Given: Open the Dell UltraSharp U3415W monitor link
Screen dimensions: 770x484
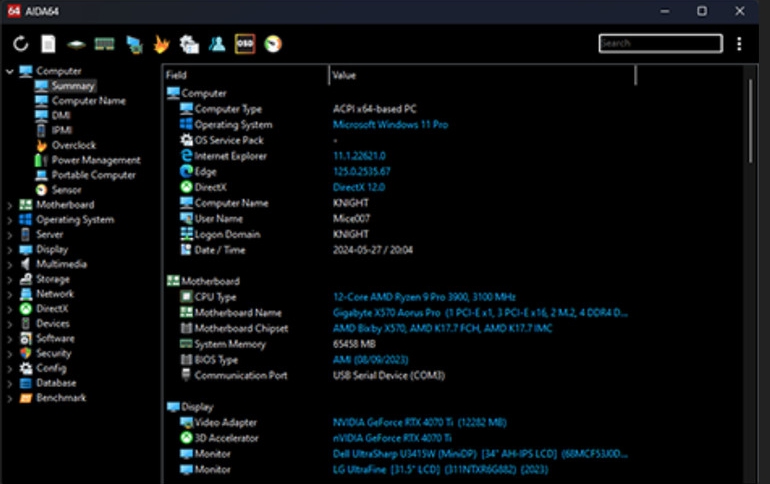Looking at the screenshot, I should coord(480,454).
